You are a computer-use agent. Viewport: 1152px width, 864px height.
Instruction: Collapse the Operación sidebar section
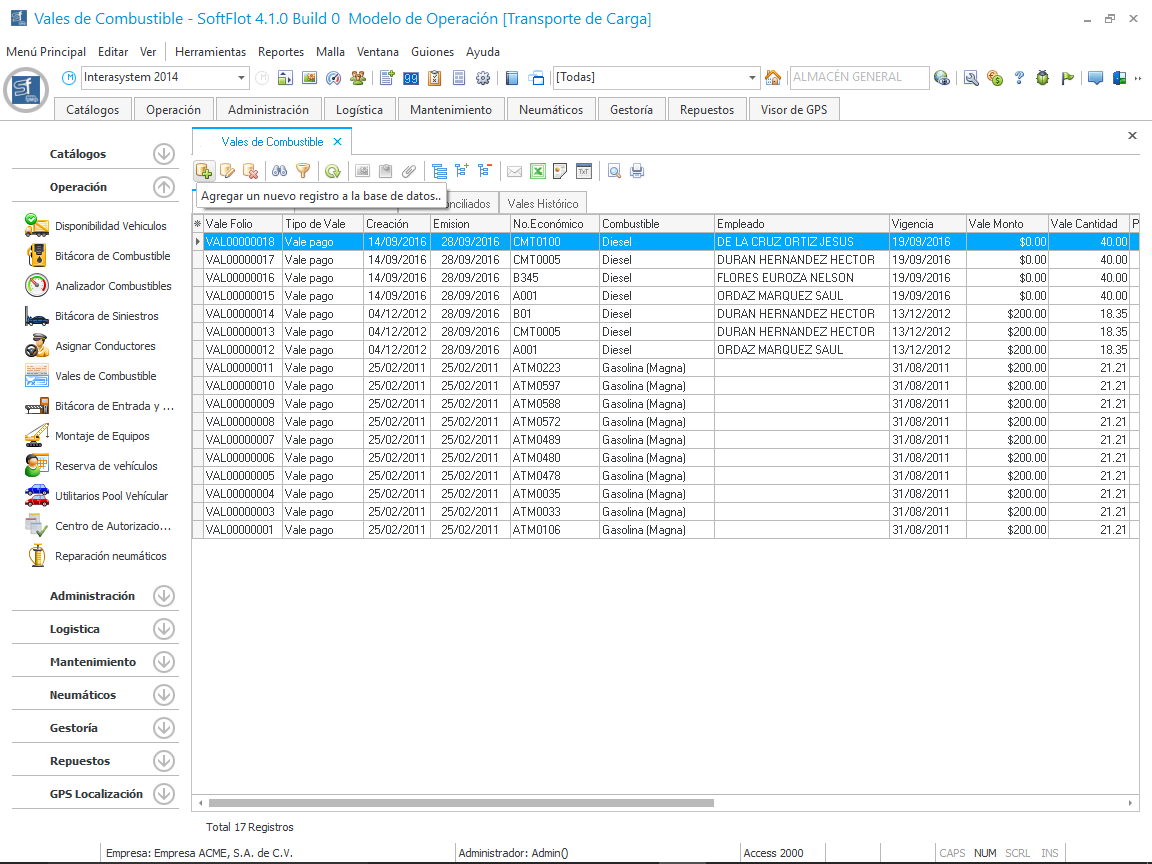click(164, 187)
